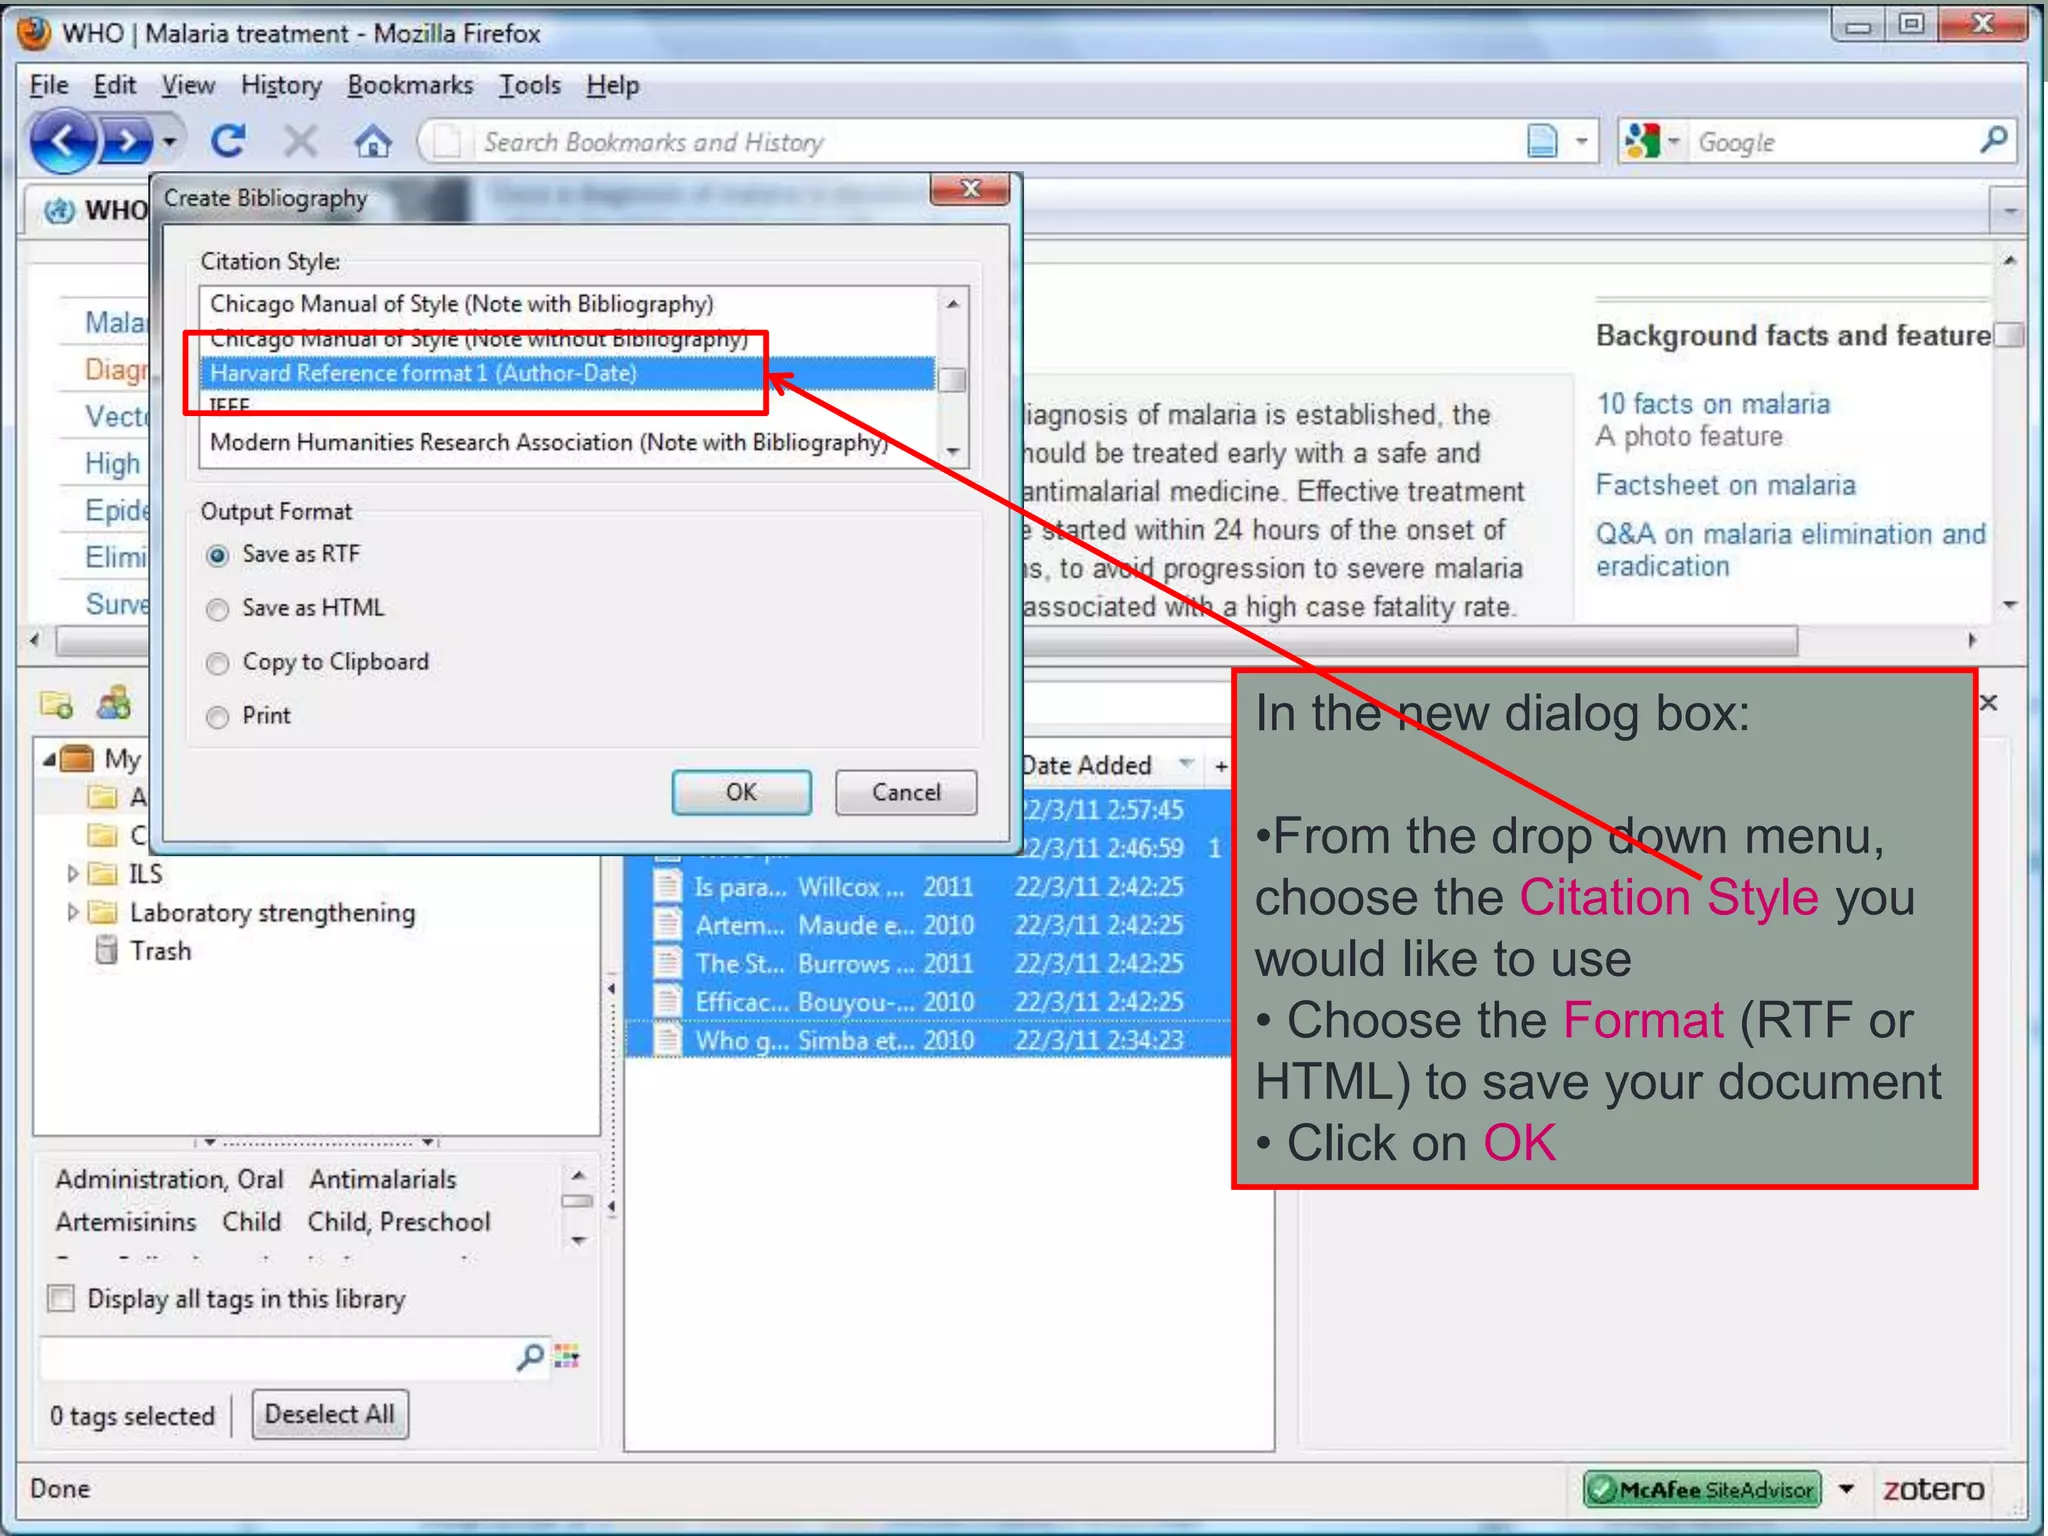This screenshot has height=1536, width=2048.
Task: Click the document icon beside 'Who g...' item
Action: pyautogui.click(x=667, y=1040)
